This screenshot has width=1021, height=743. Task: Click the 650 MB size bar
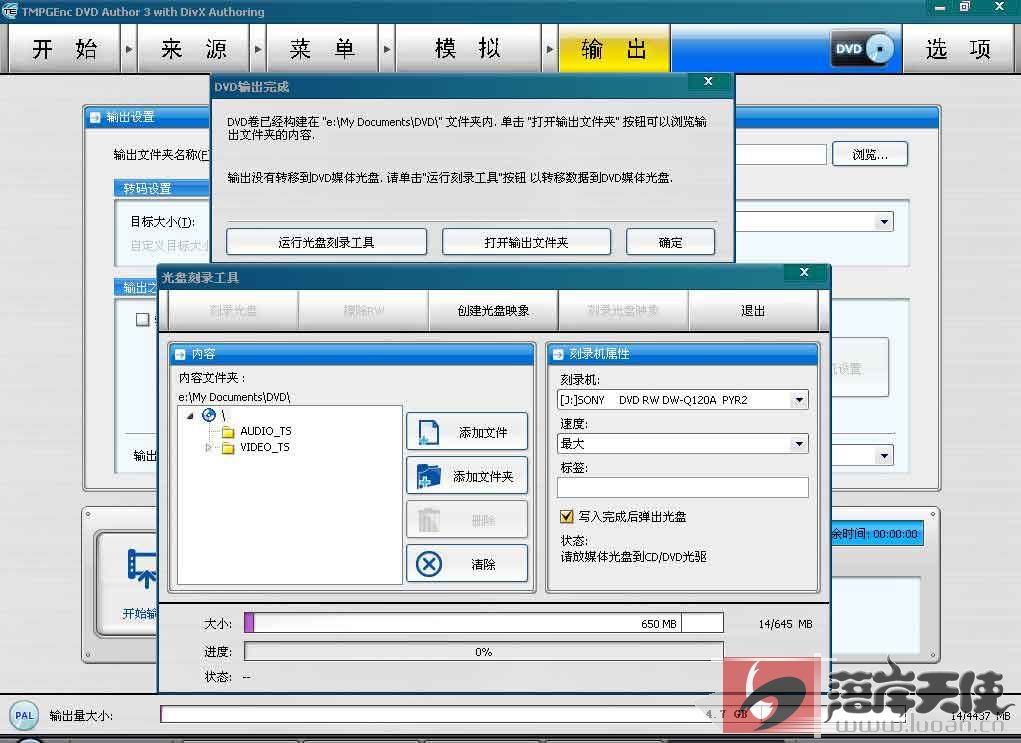pos(483,623)
